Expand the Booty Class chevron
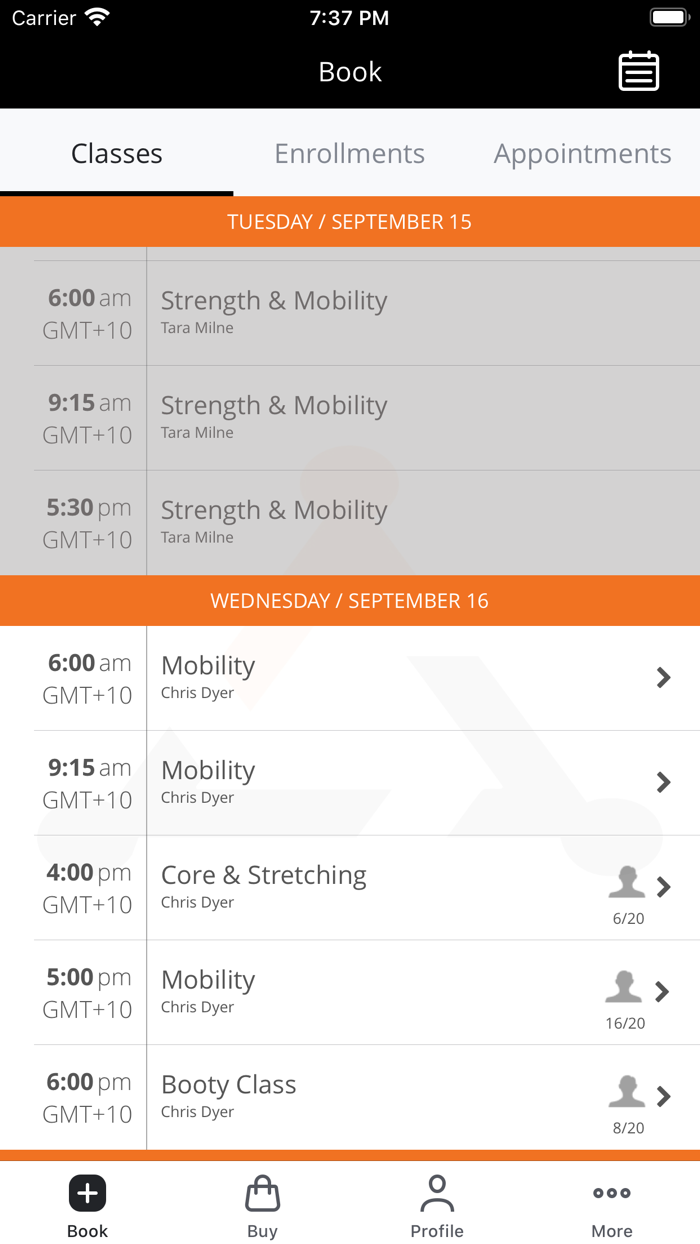Viewport: 700px width, 1244px height. tap(663, 1097)
